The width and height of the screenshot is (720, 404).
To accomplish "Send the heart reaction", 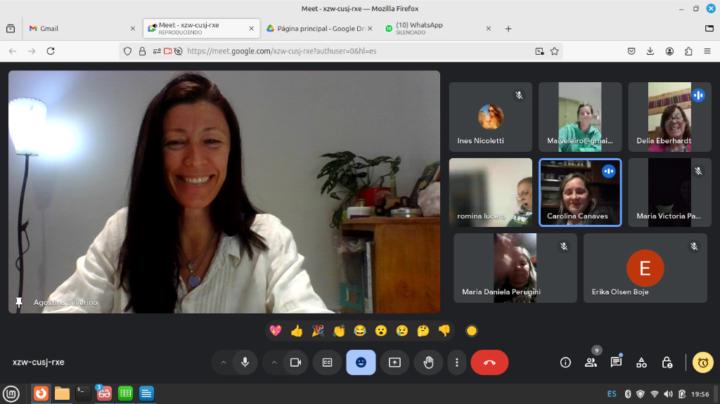I will click(275, 330).
